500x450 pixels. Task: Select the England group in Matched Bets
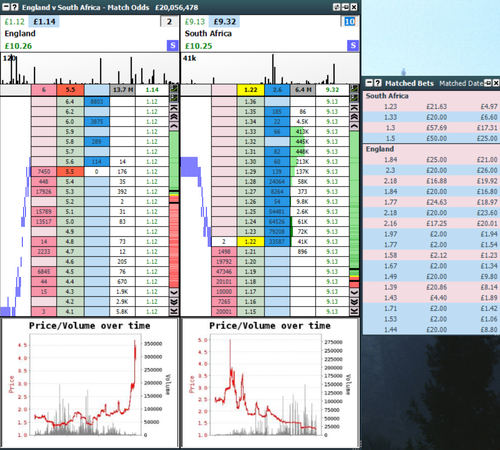click(x=380, y=149)
